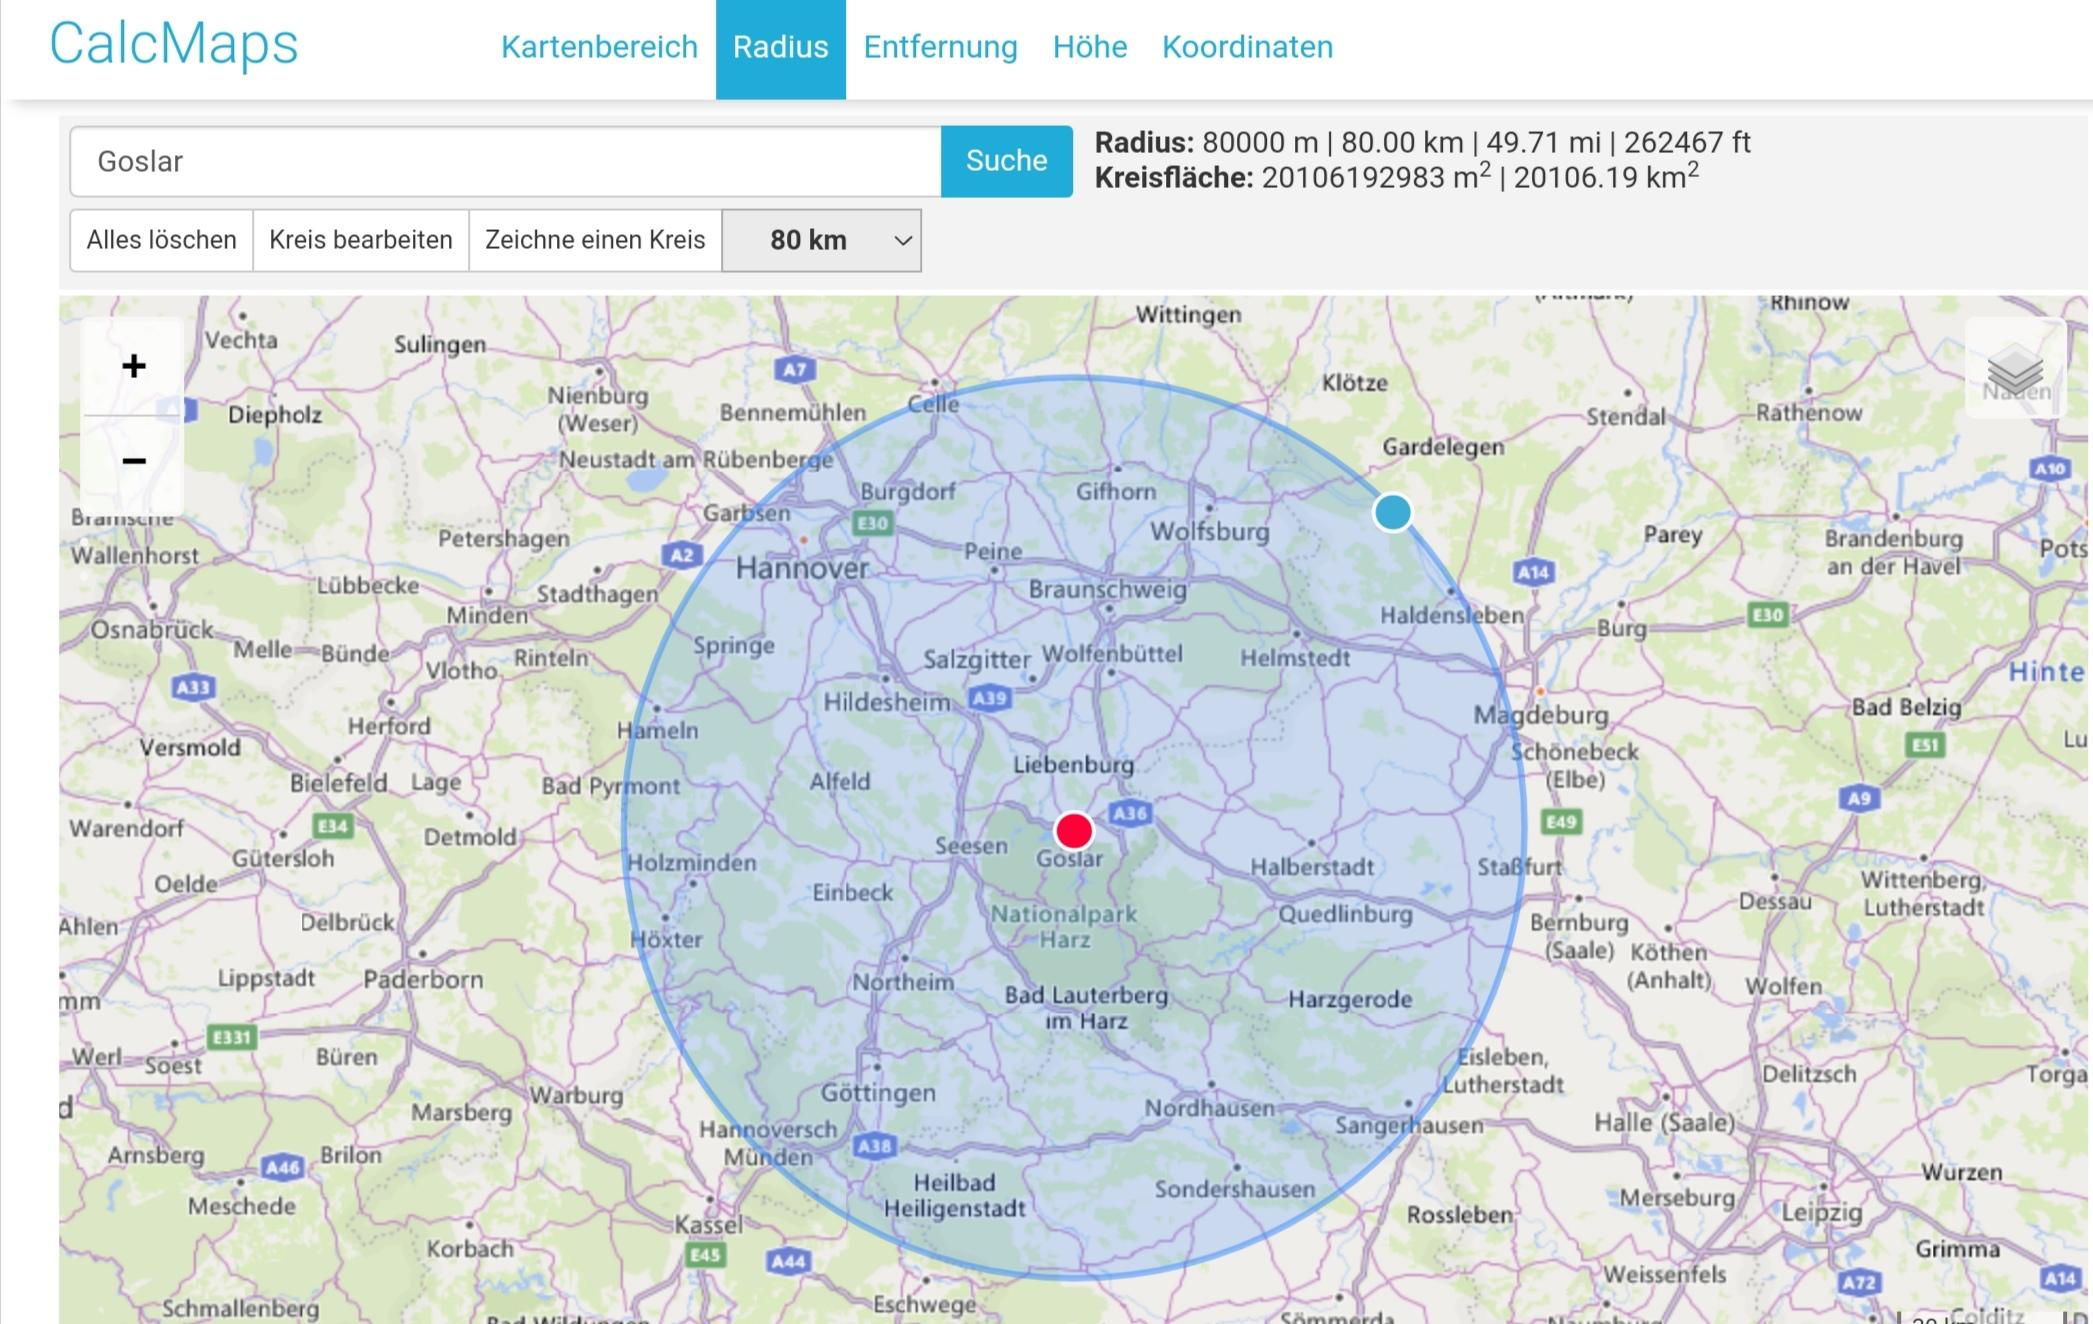2093x1324 pixels.
Task: Click the Nationalpark Harz label
Action: click(x=1064, y=927)
